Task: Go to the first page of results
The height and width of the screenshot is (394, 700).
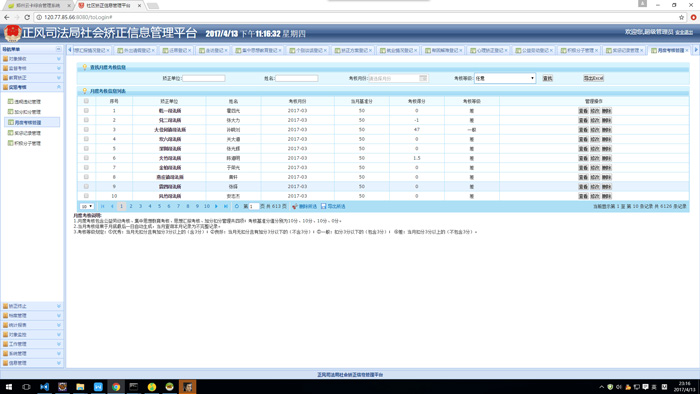Action: (x=103, y=206)
